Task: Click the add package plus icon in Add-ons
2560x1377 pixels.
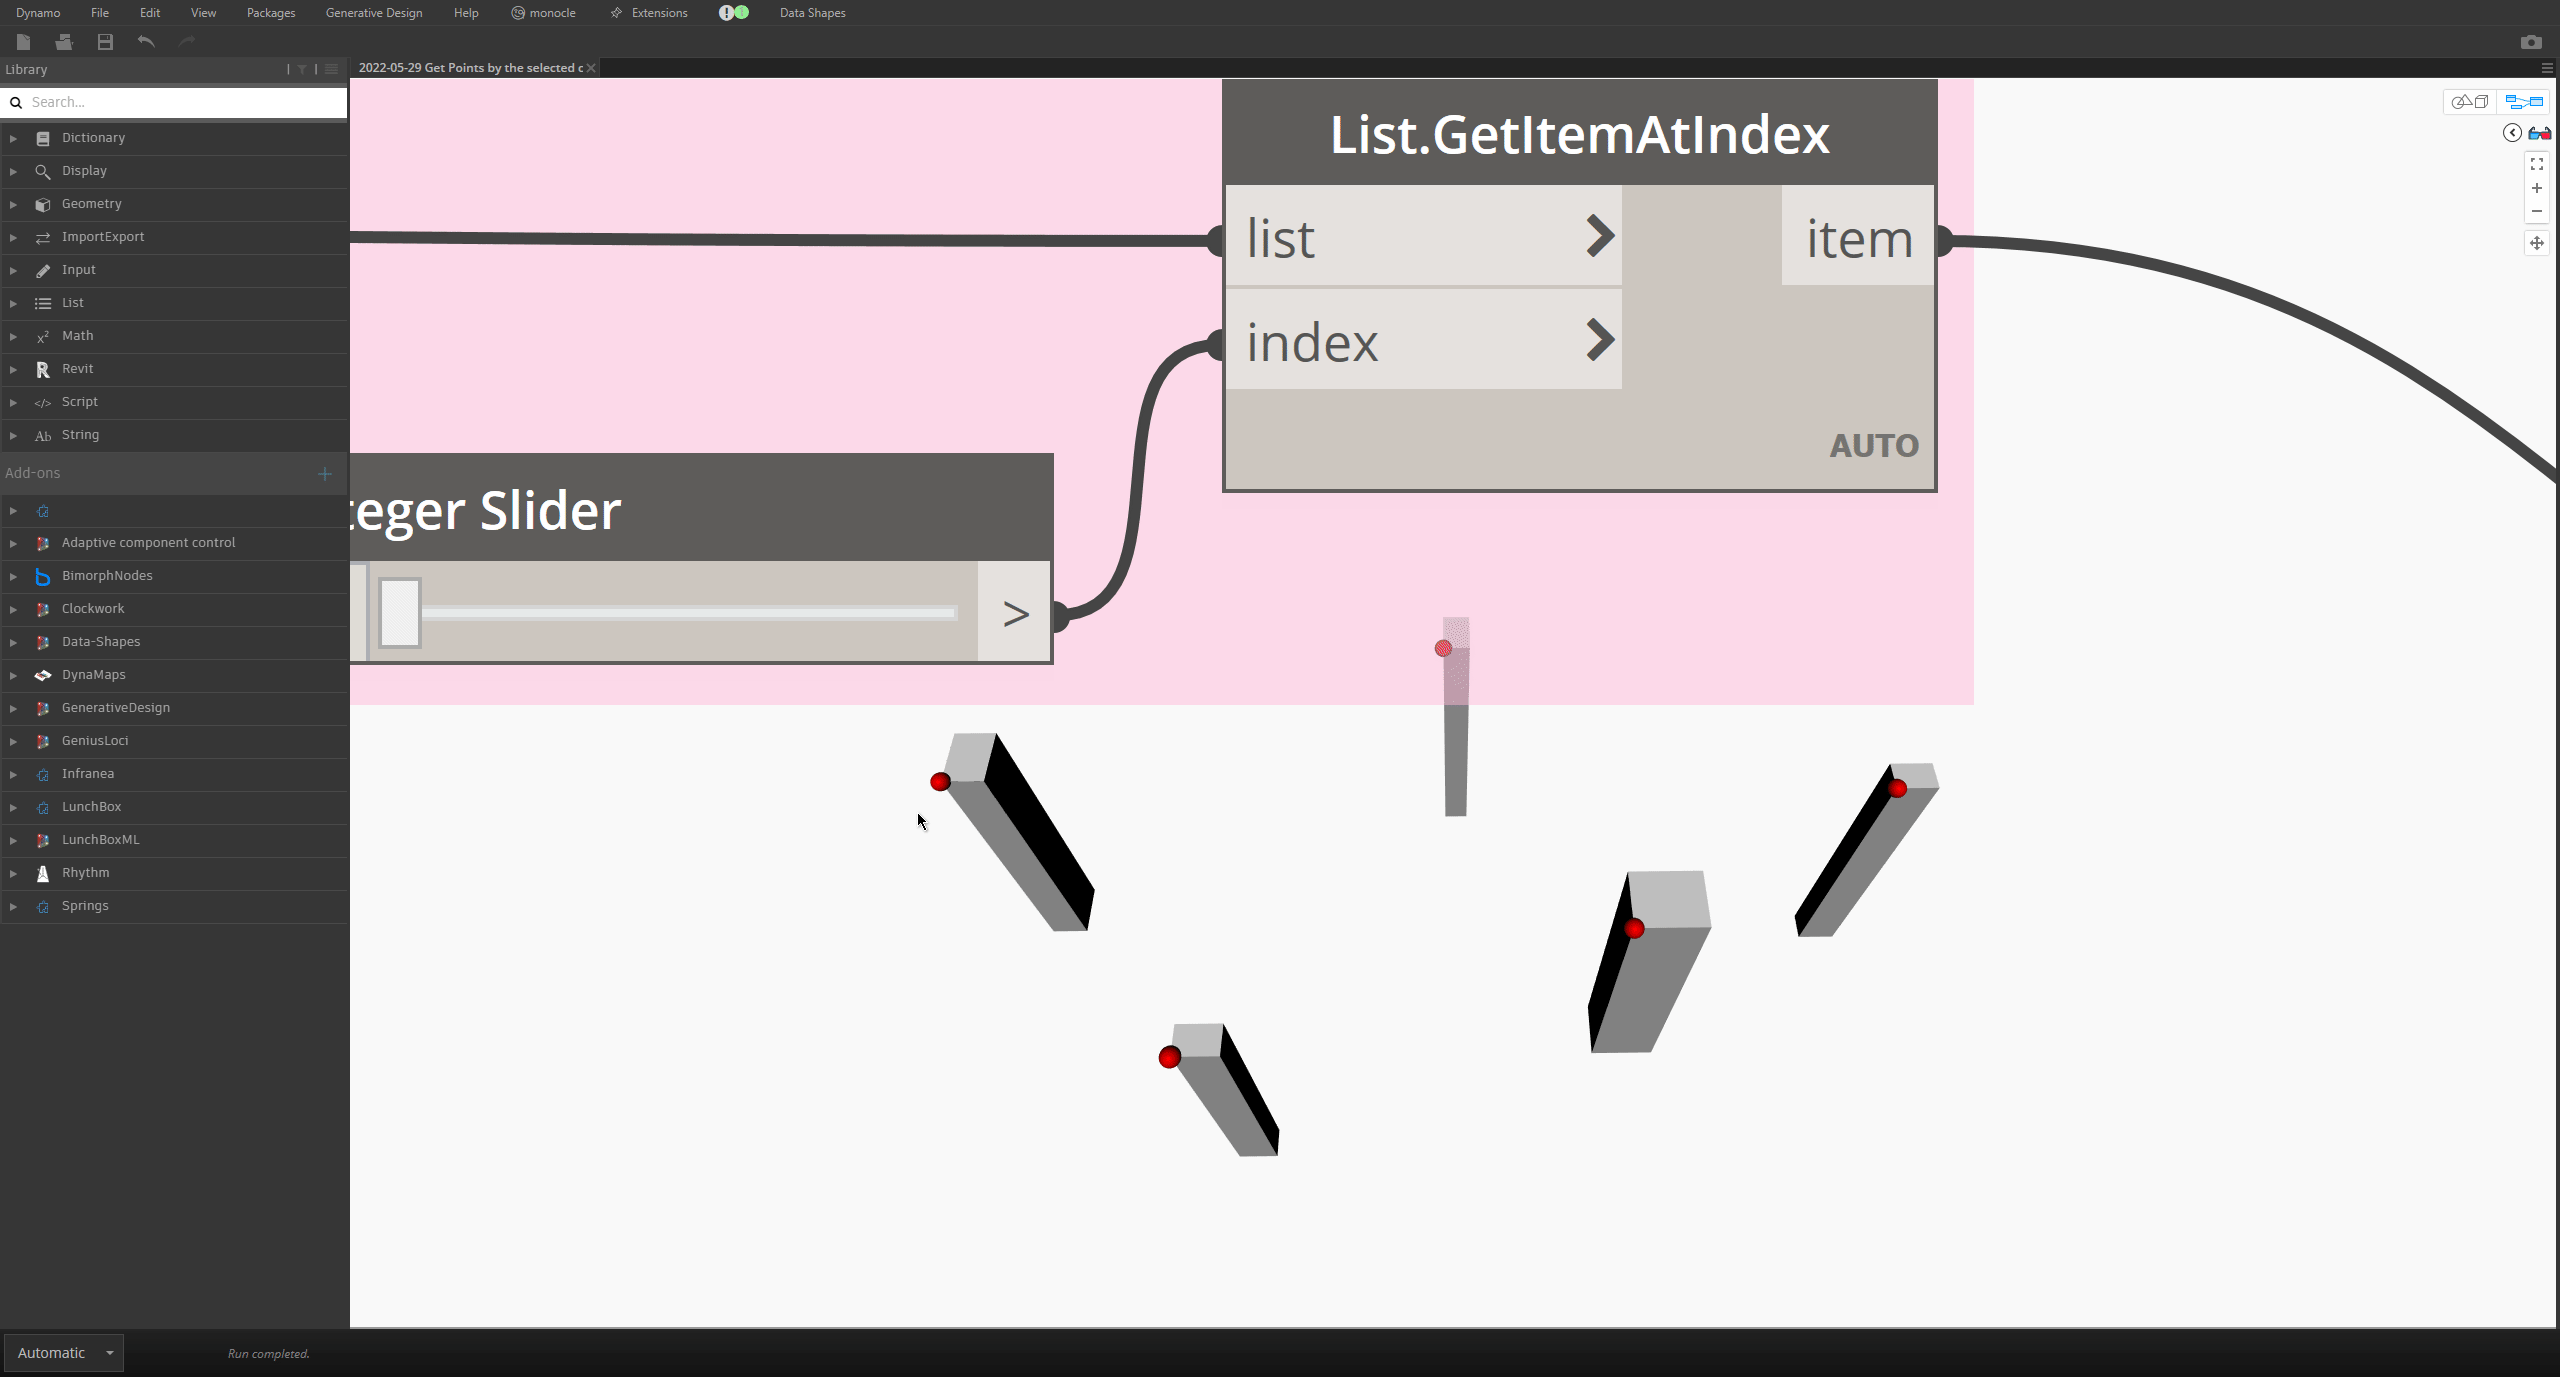Action: tap(325, 473)
